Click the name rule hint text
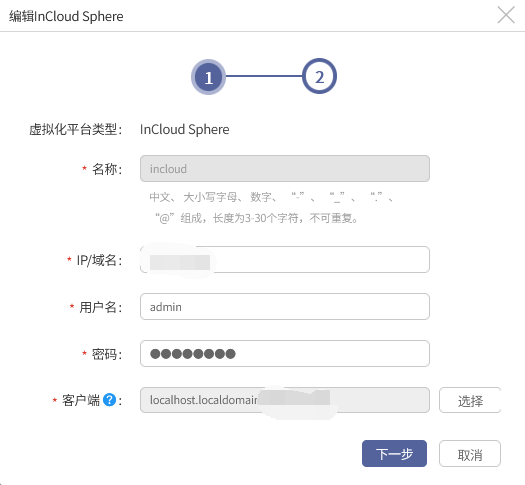 (x=271, y=208)
